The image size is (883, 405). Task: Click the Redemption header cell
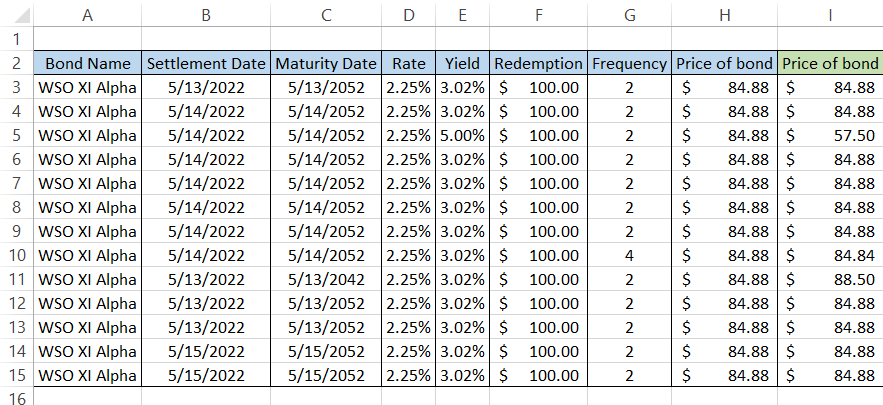[537, 63]
